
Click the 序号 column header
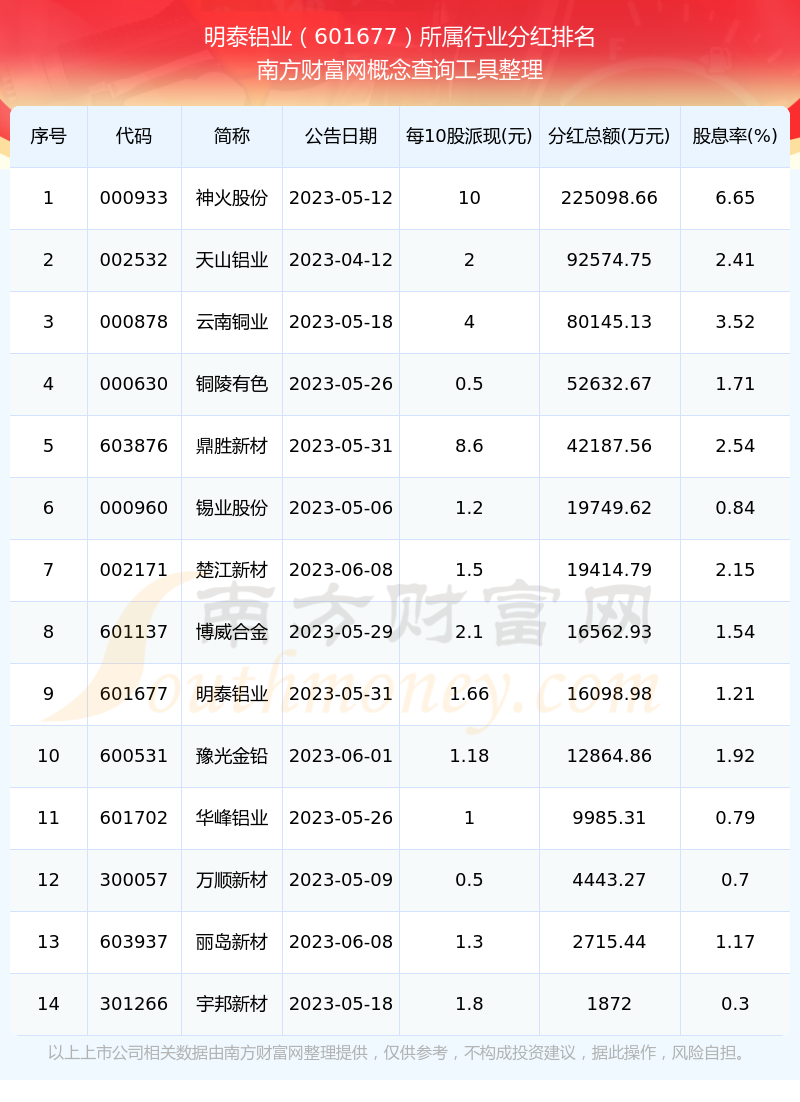pyautogui.click(x=49, y=136)
